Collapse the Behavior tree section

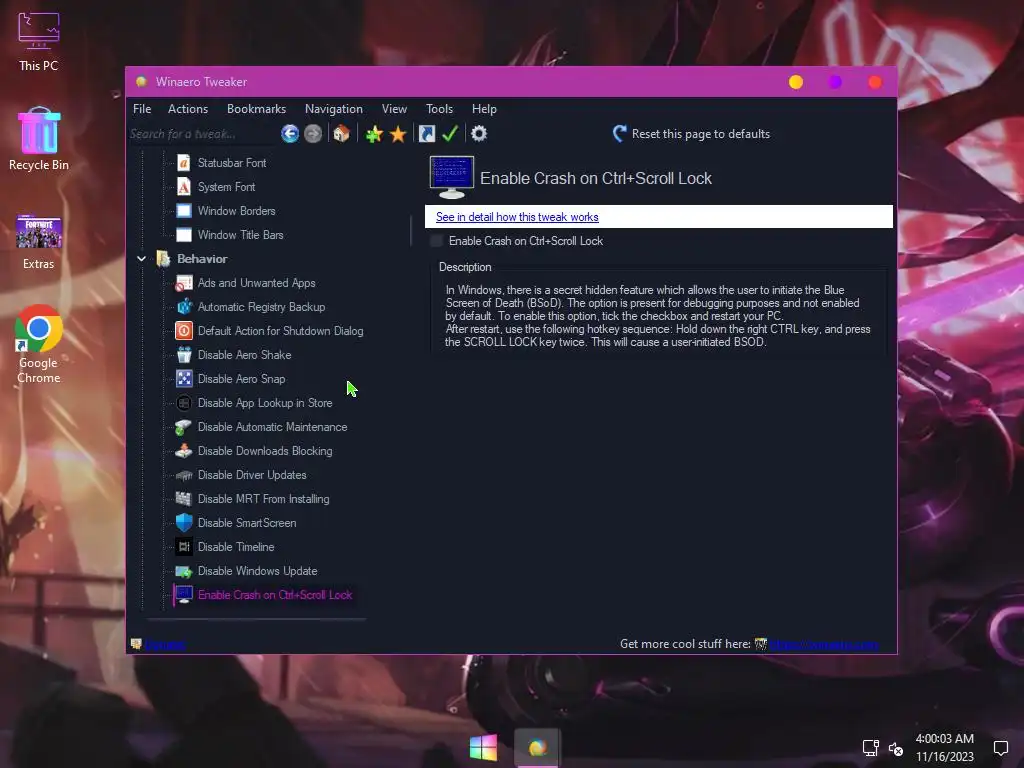[x=141, y=259]
